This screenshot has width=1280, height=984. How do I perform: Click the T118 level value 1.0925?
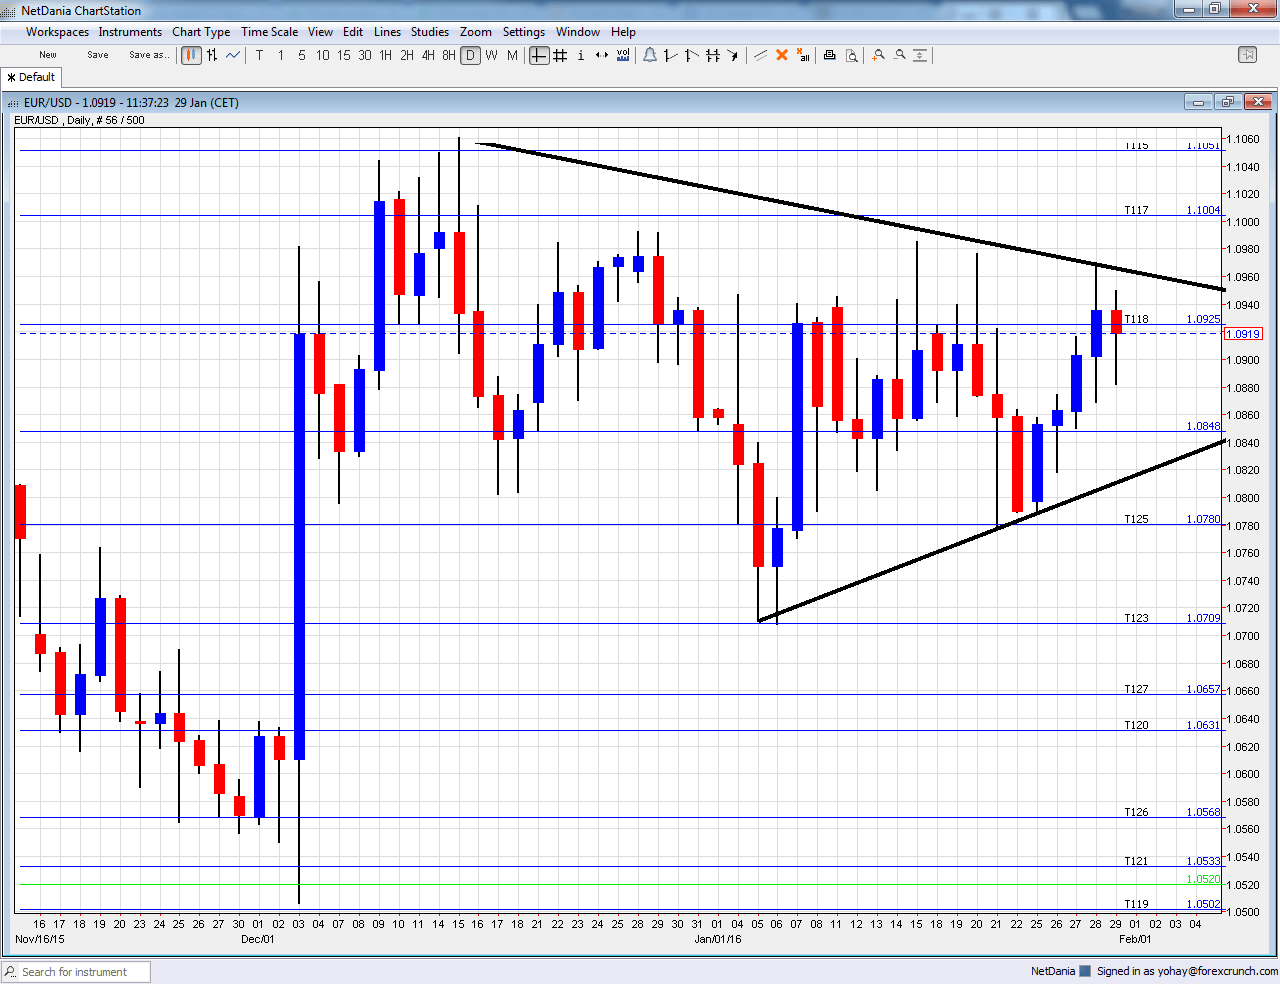pos(1203,319)
